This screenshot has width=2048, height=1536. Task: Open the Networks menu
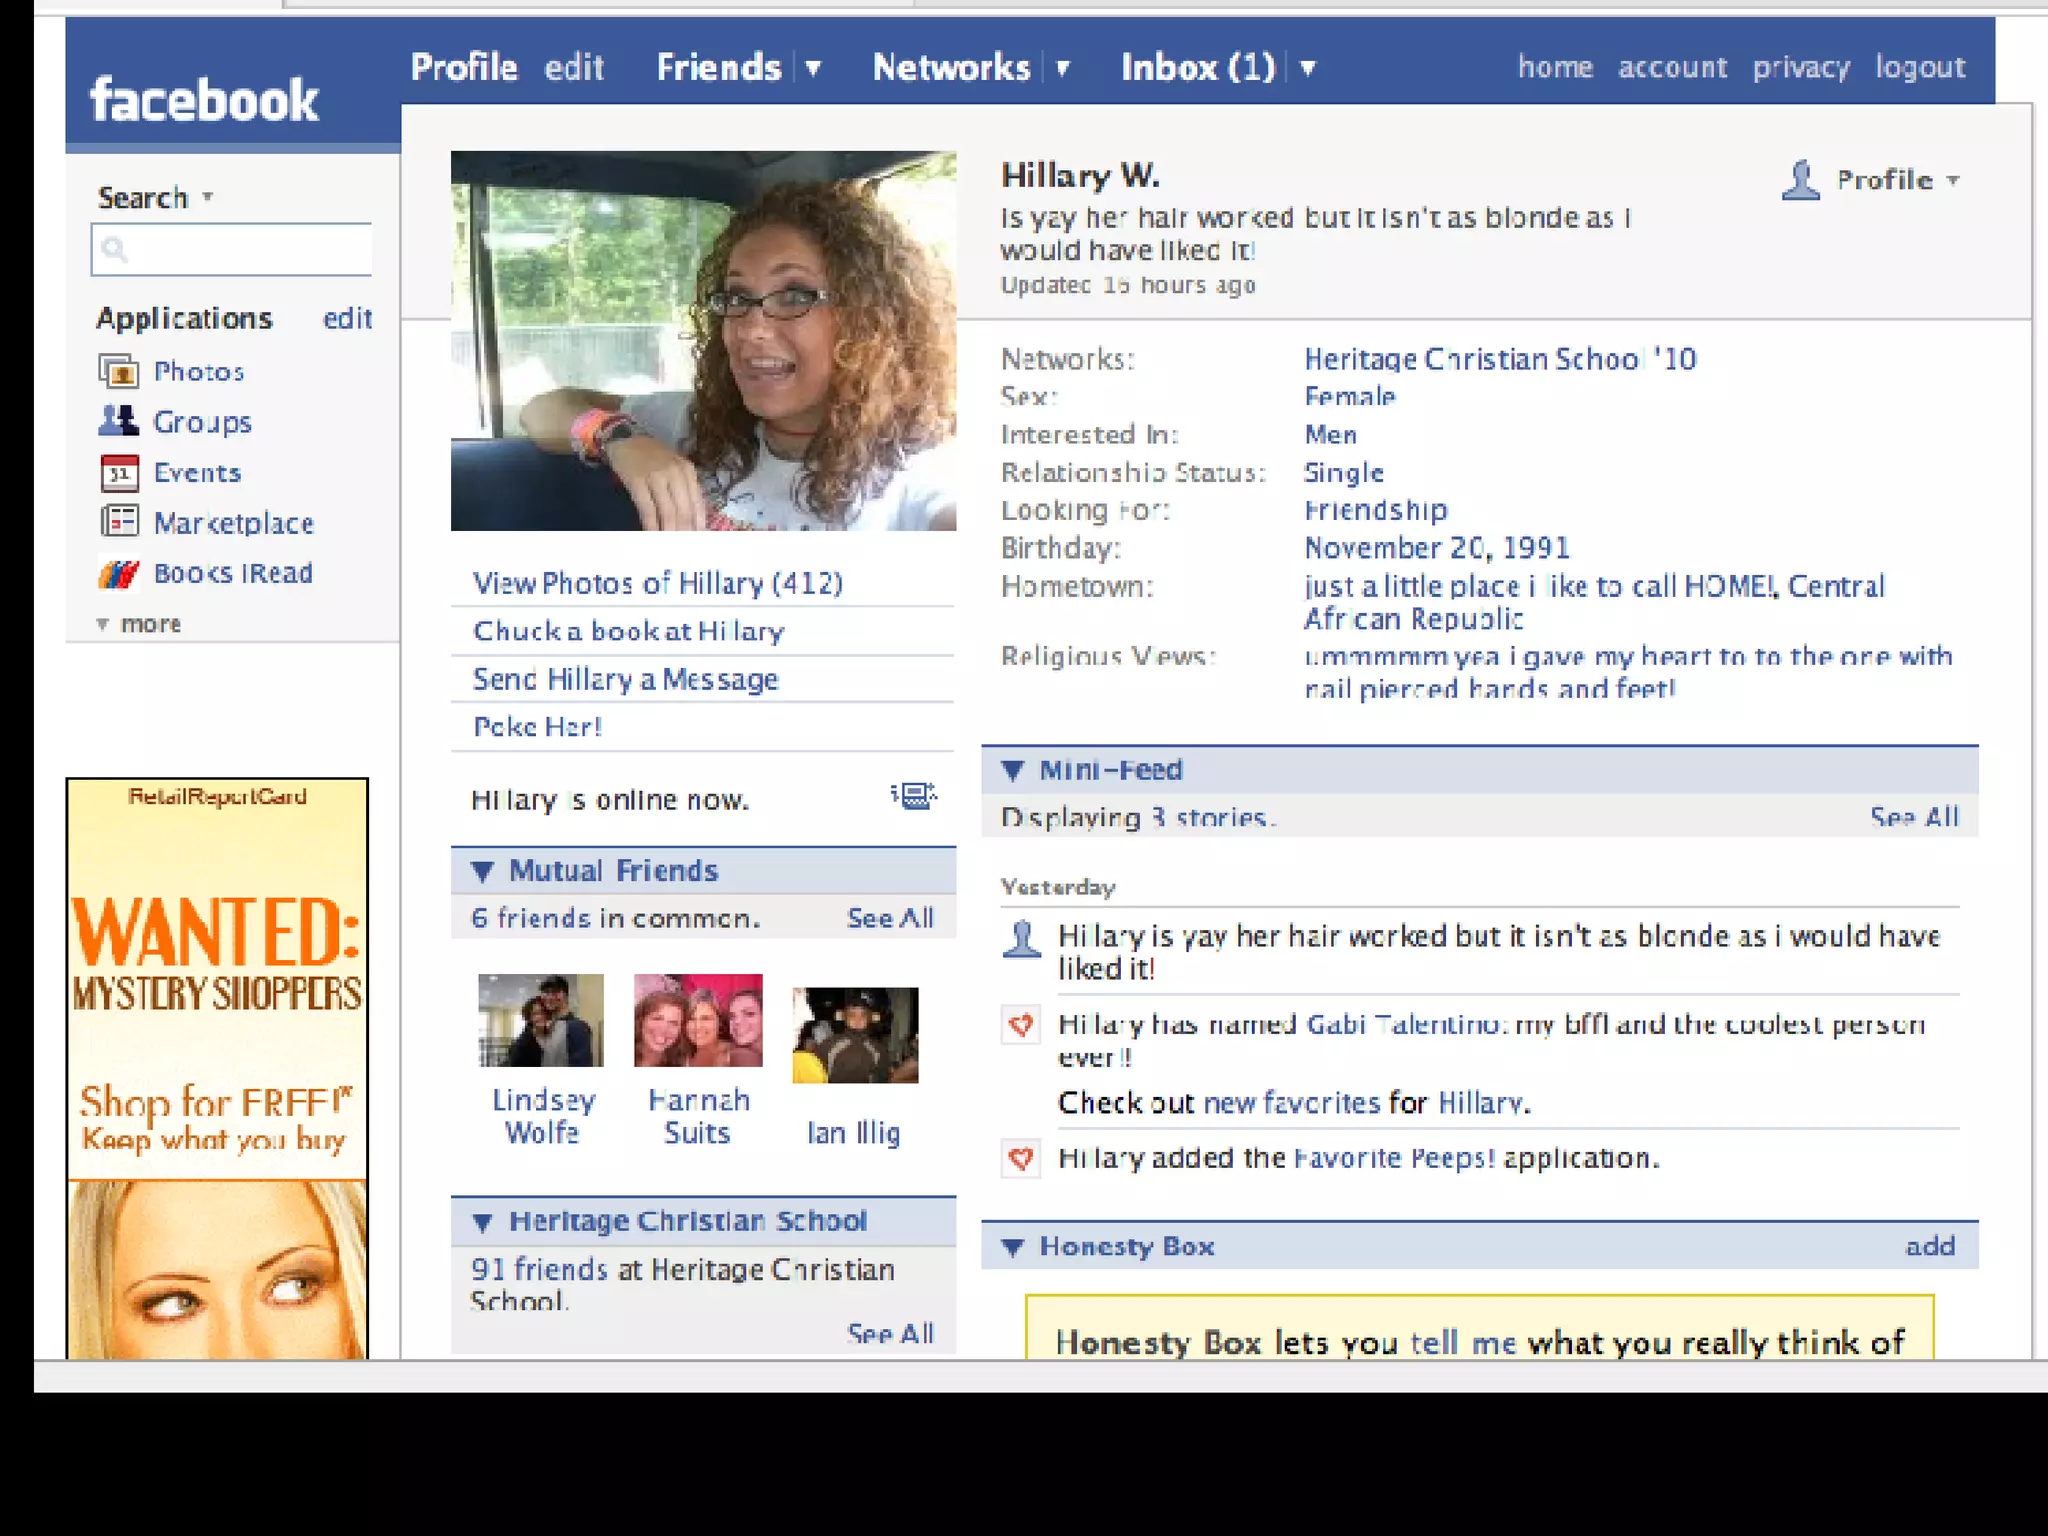950,68
